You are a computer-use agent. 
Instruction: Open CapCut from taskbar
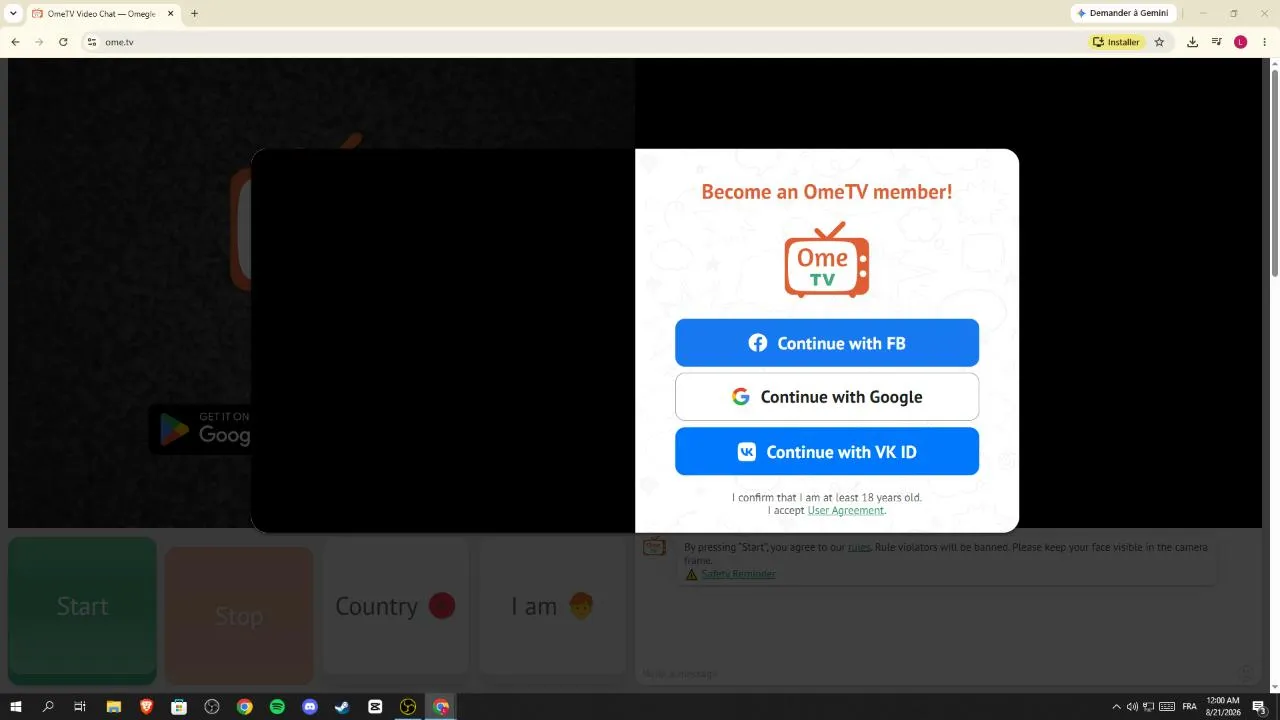tap(375, 706)
